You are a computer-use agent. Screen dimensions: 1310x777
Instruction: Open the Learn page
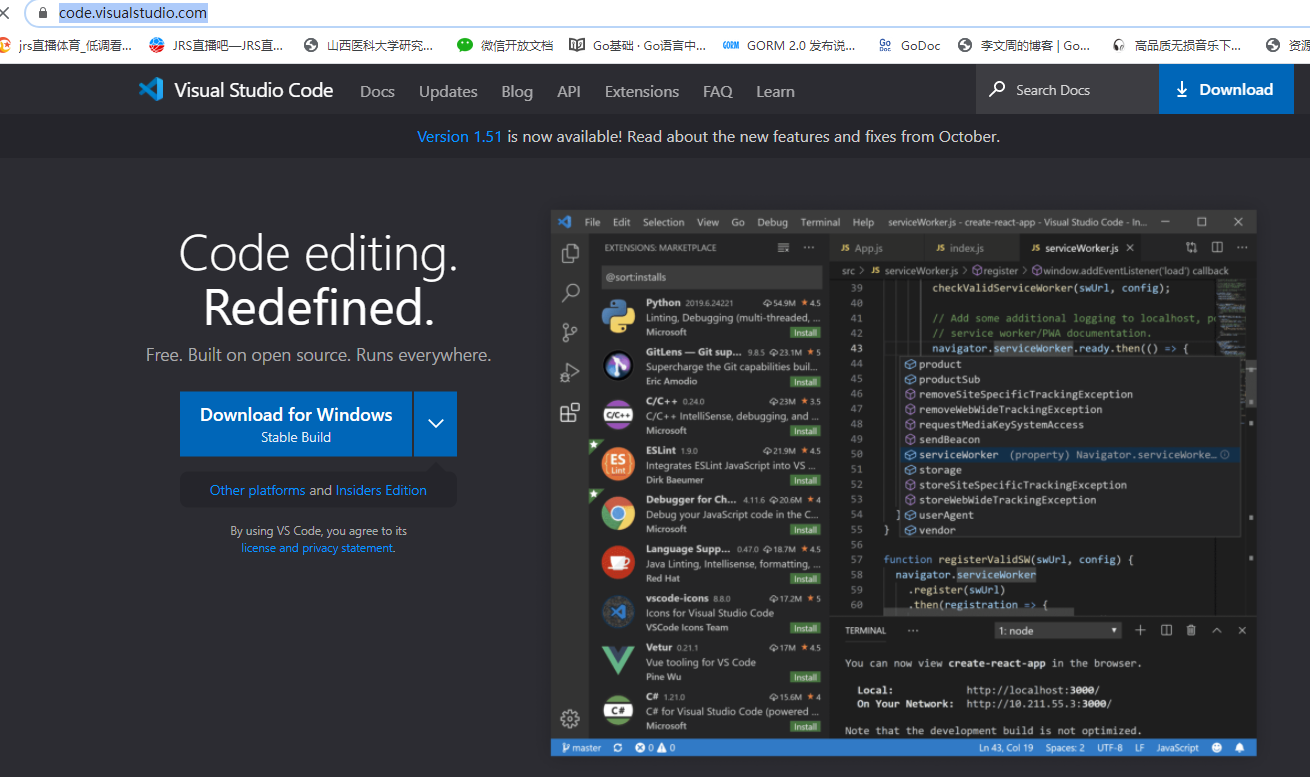coord(775,91)
